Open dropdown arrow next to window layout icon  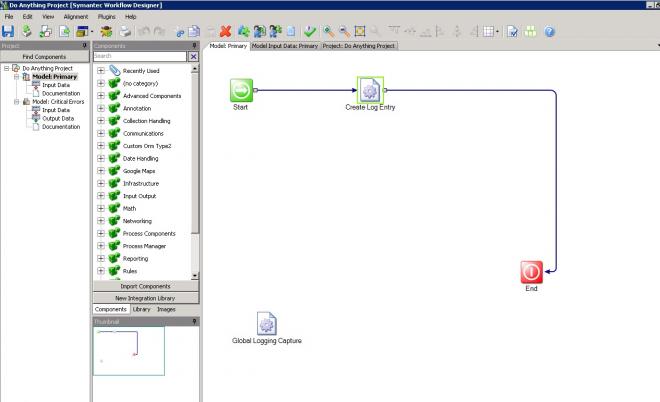pos(92,32)
